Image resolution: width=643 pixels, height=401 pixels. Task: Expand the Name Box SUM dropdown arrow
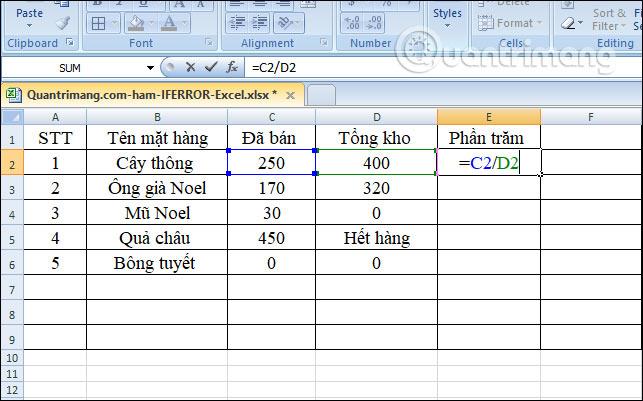pyautogui.click(x=150, y=68)
